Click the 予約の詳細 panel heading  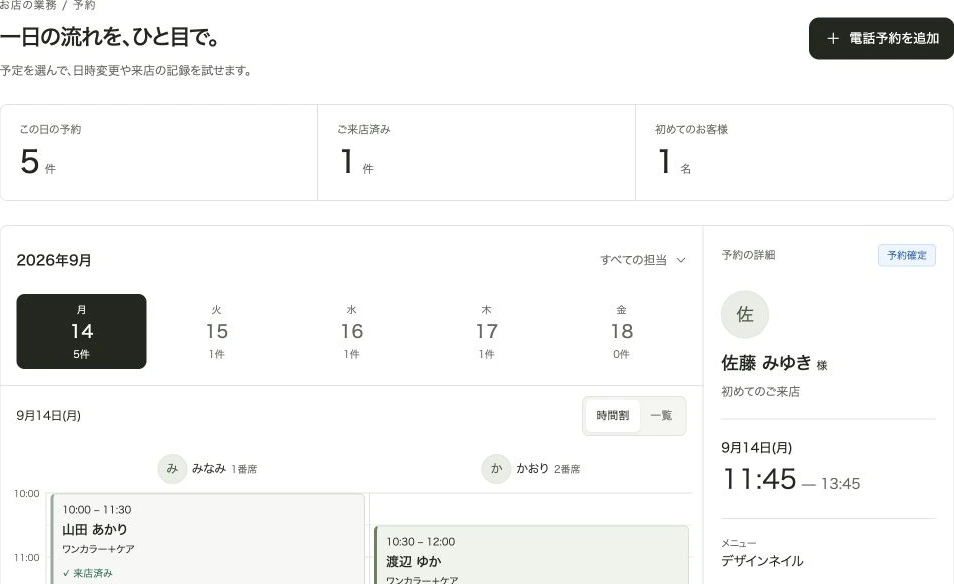pos(748,255)
